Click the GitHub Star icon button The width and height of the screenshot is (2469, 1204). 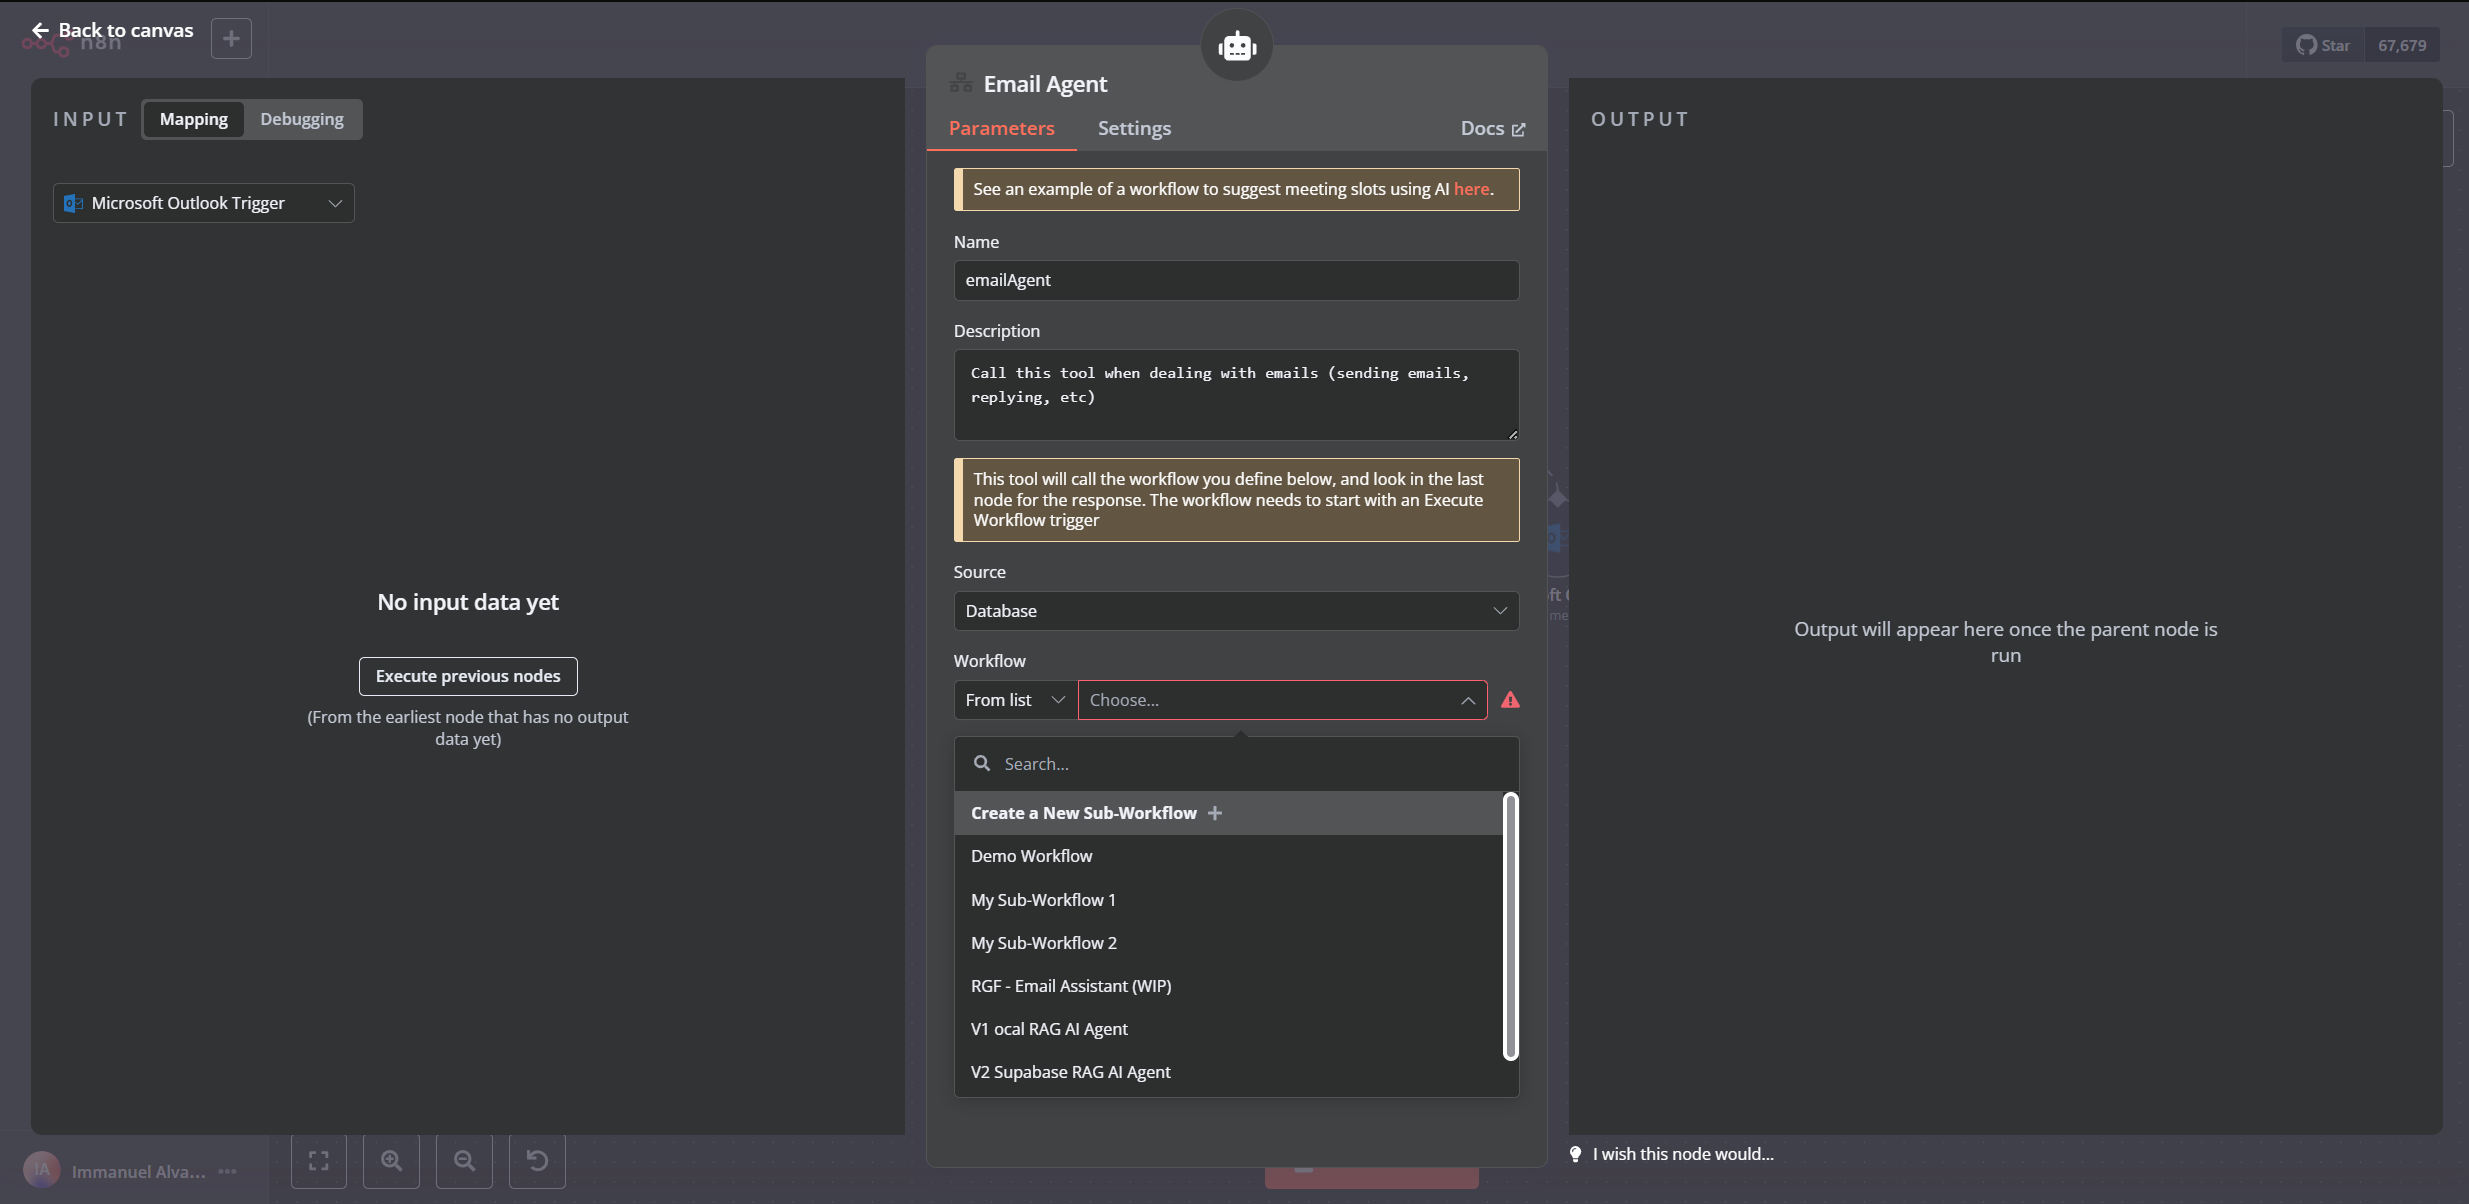tap(2323, 46)
